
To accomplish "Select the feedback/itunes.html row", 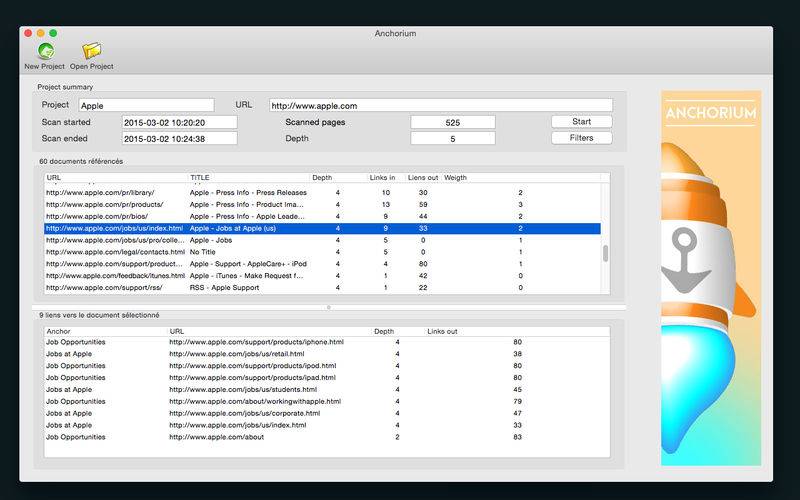I will pos(322,276).
